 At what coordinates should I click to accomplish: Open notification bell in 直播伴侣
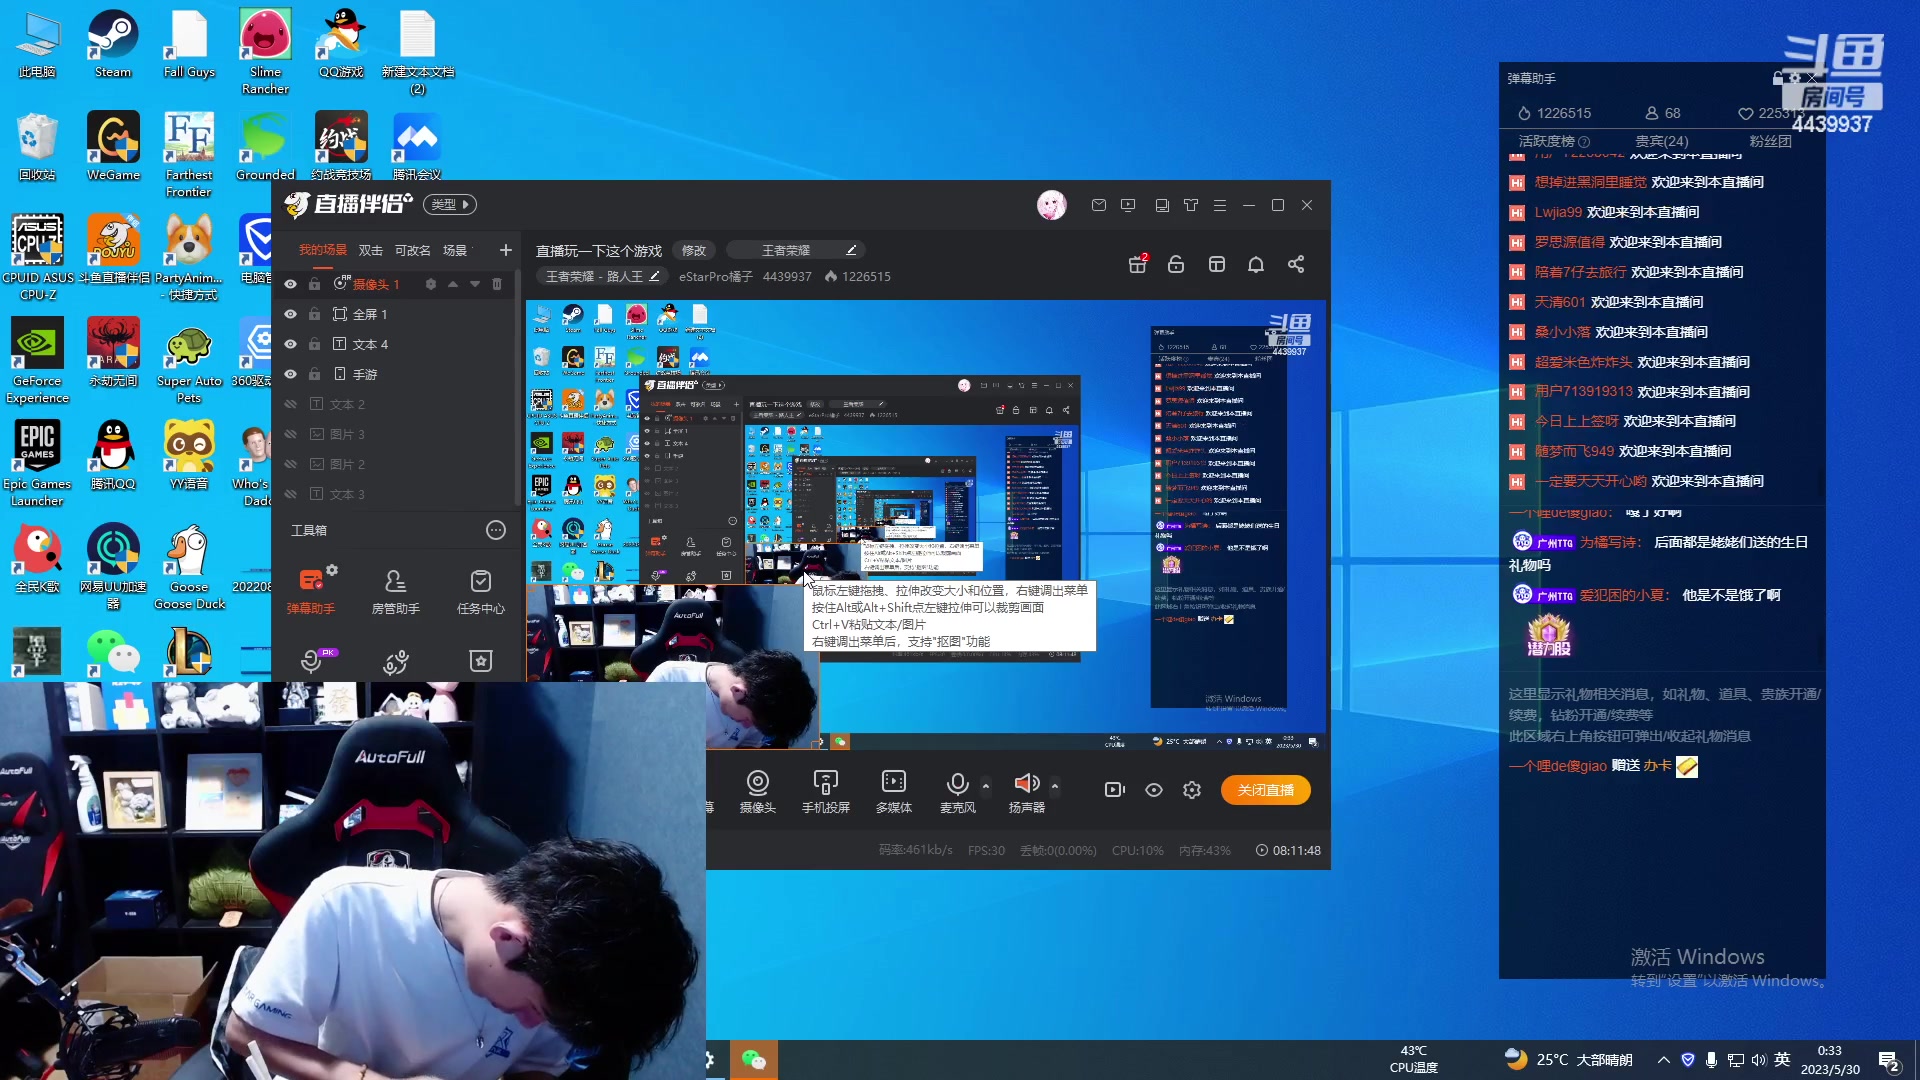point(1256,264)
